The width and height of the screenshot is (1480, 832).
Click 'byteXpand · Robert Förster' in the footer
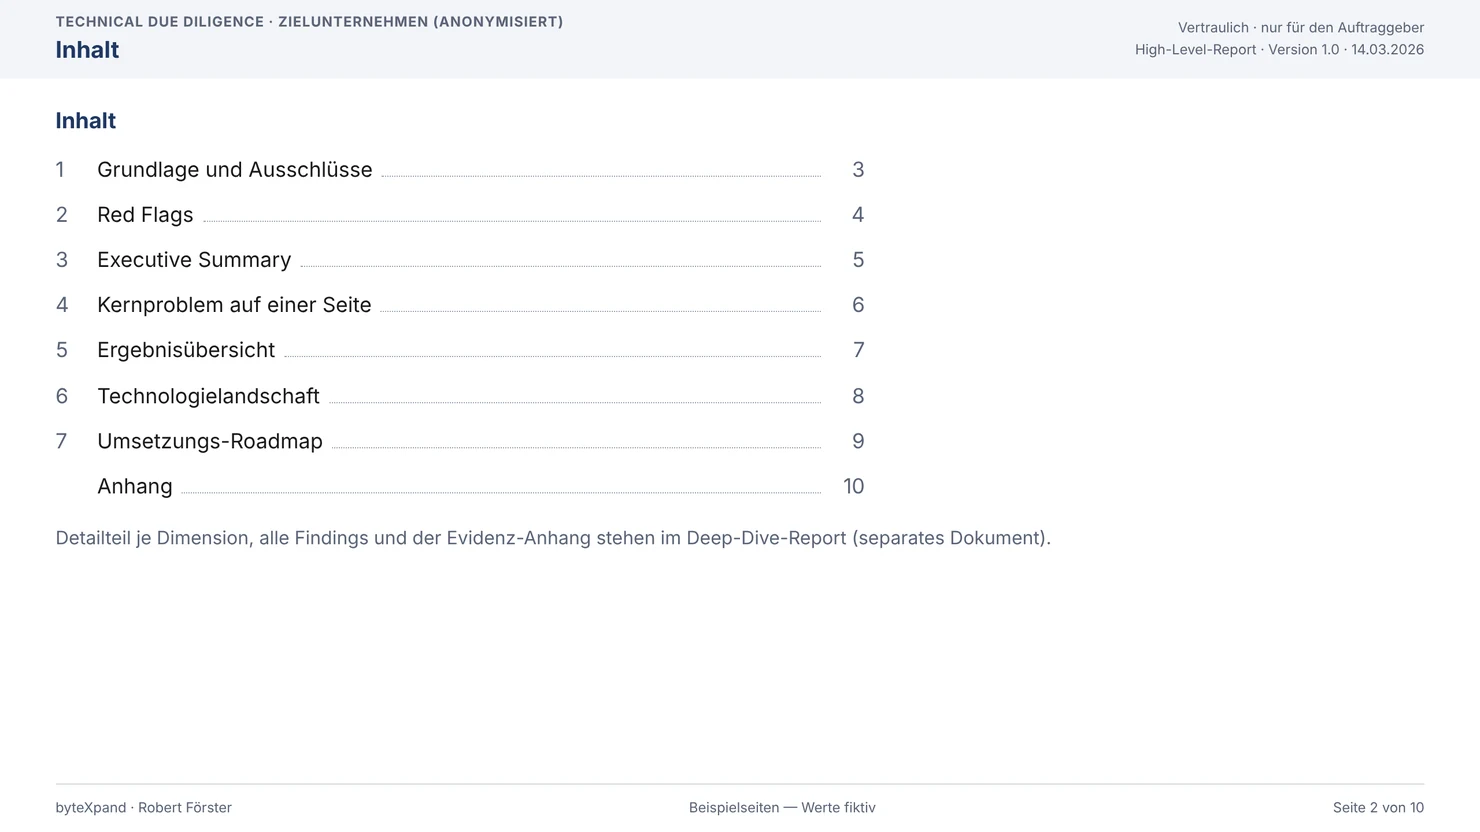coord(144,808)
